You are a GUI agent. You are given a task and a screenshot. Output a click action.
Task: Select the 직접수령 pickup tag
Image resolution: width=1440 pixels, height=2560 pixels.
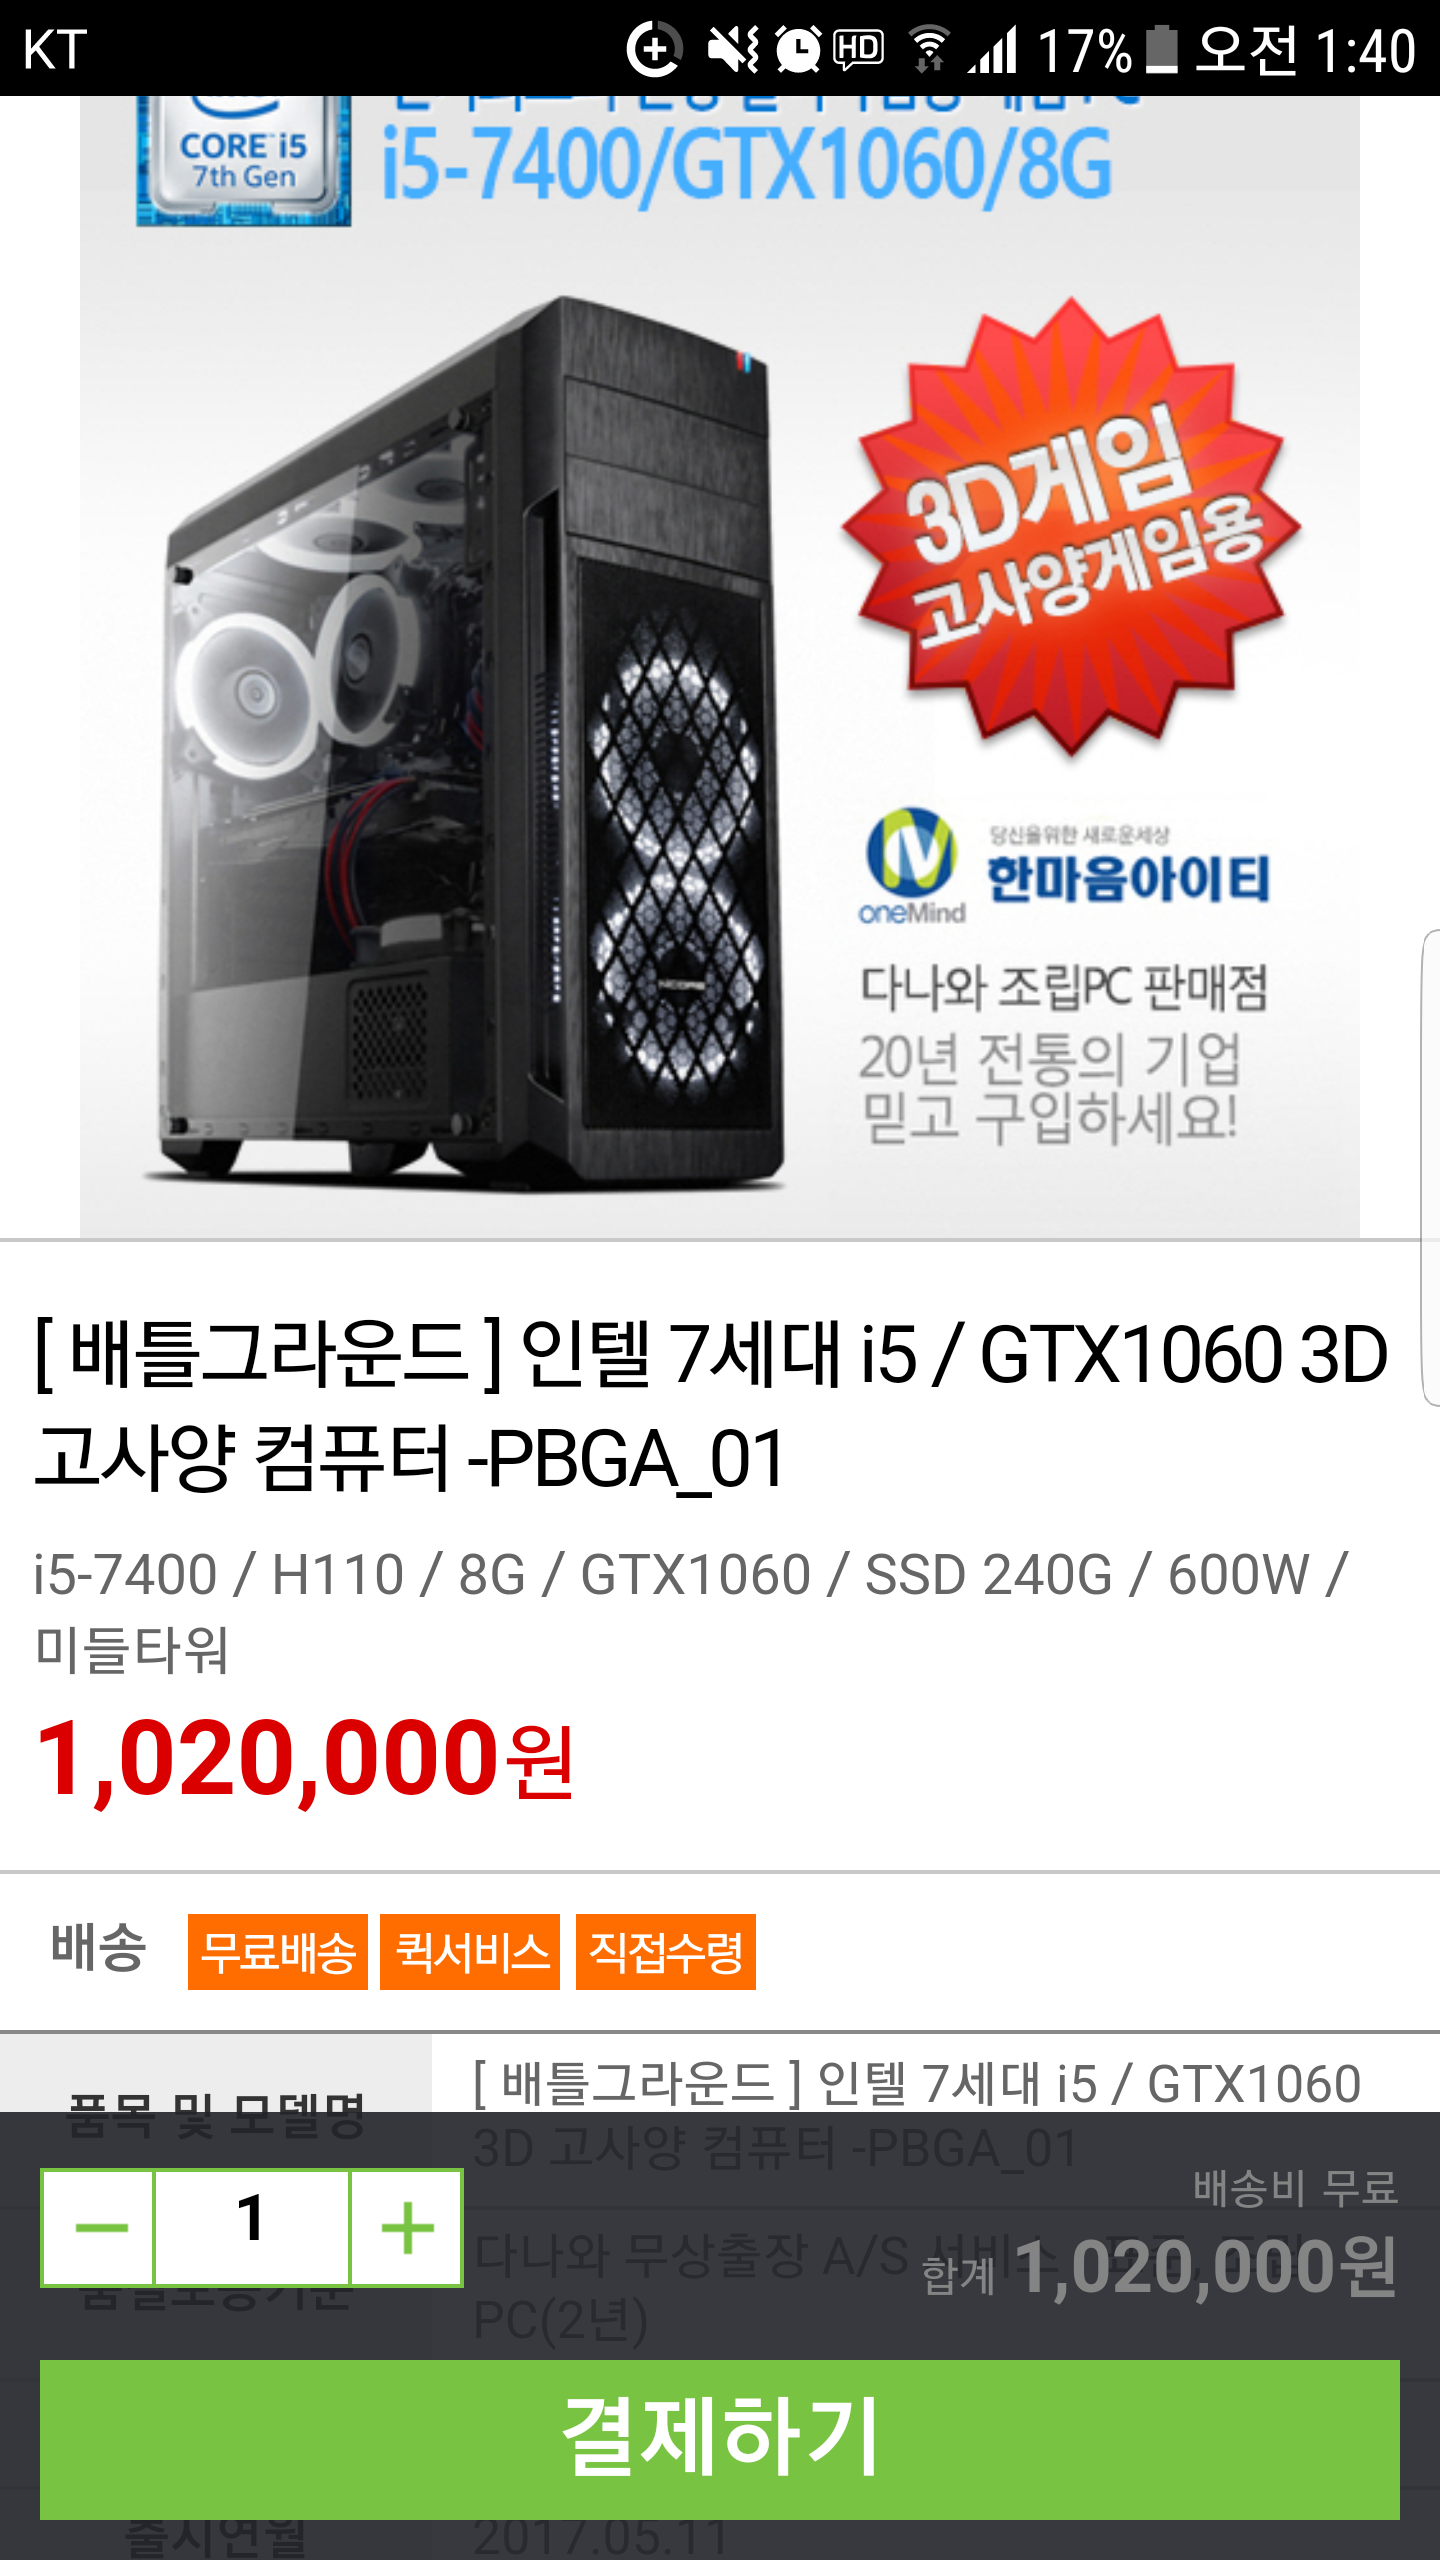[666, 1952]
